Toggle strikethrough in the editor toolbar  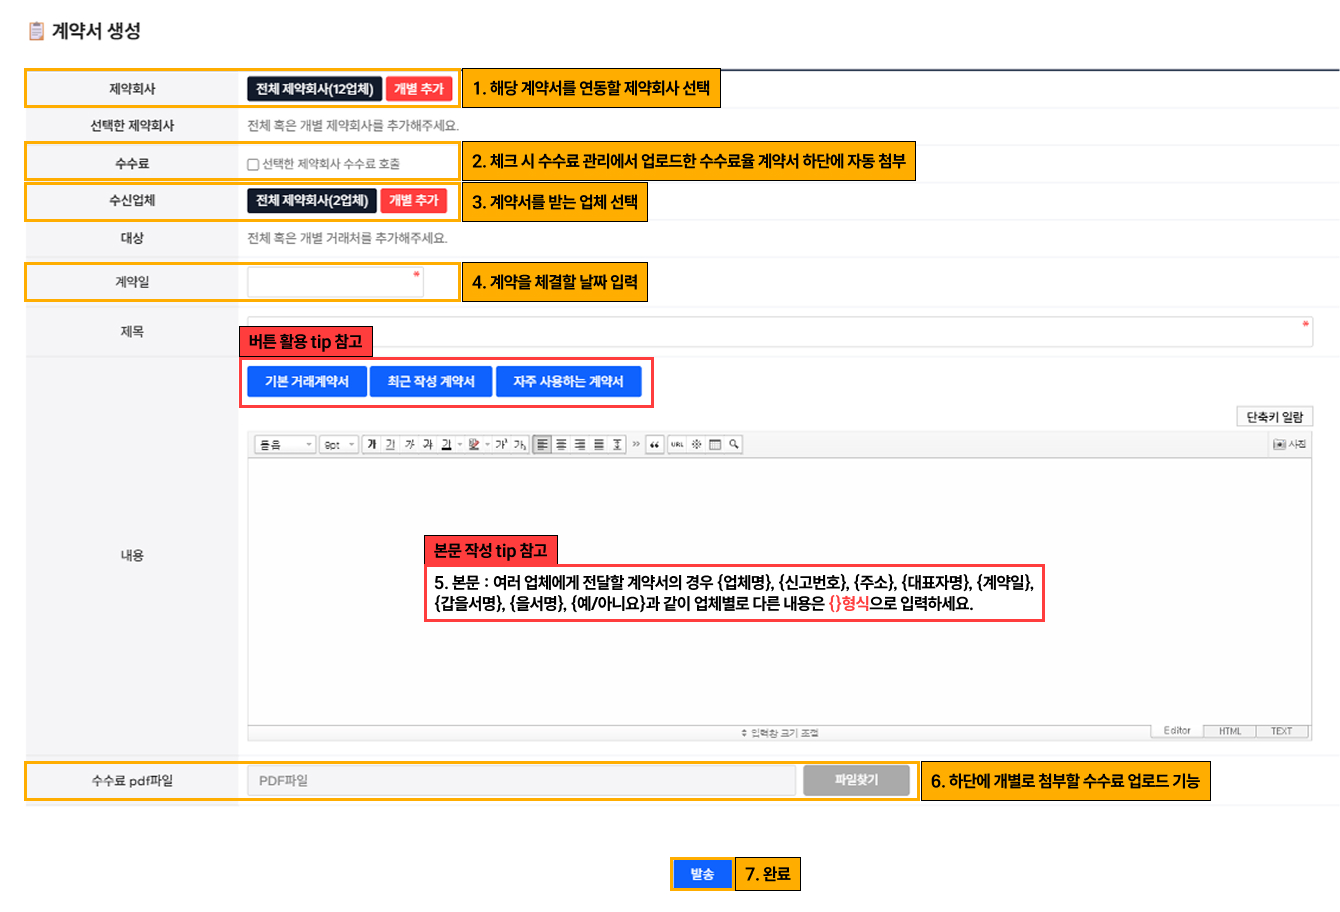428,444
